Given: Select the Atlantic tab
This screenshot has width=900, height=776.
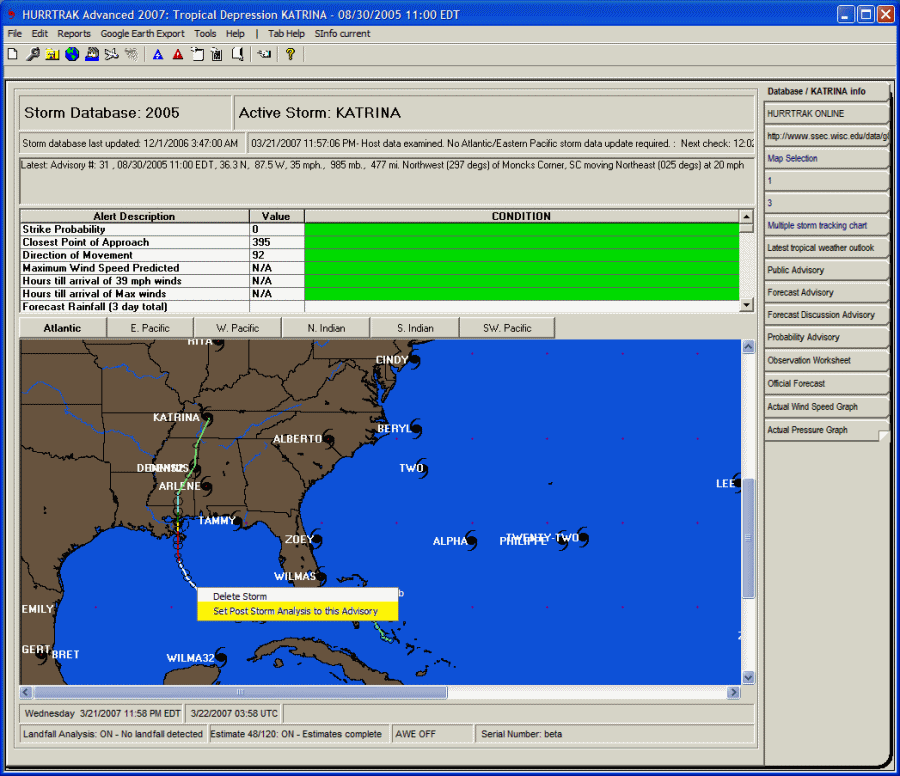Looking at the screenshot, I should pyautogui.click(x=63, y=328).
